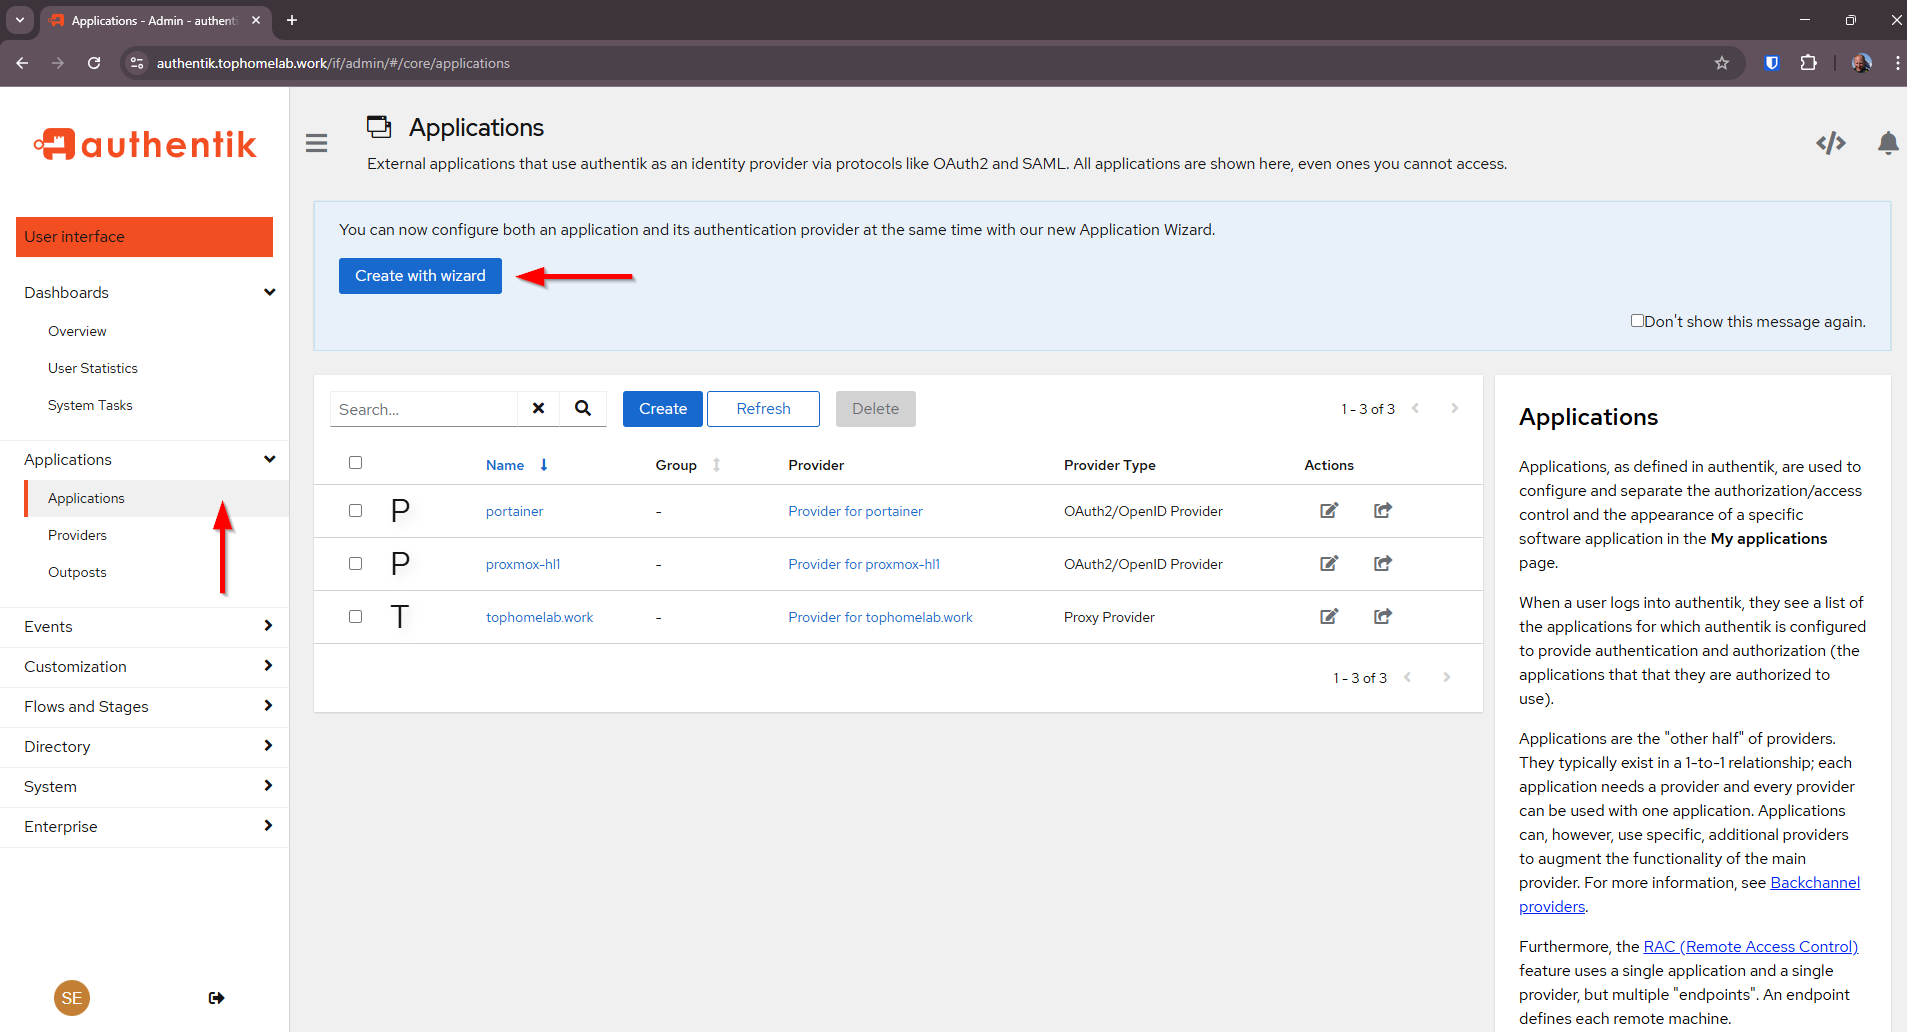The image size is (1920, 1032).
Task: Open the API drawer code icon
Action: click(1830, 143)
